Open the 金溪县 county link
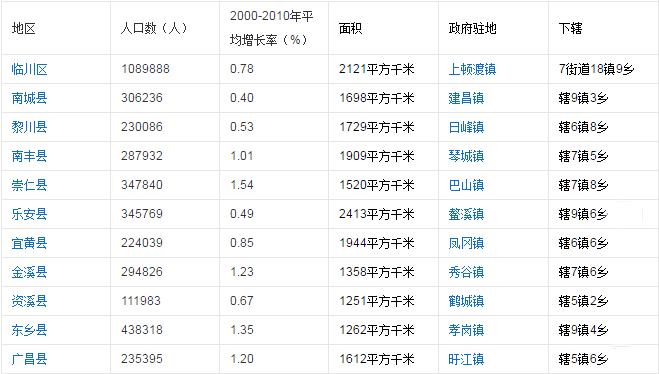This screenshot has width=659, height=374. [29, 272]
